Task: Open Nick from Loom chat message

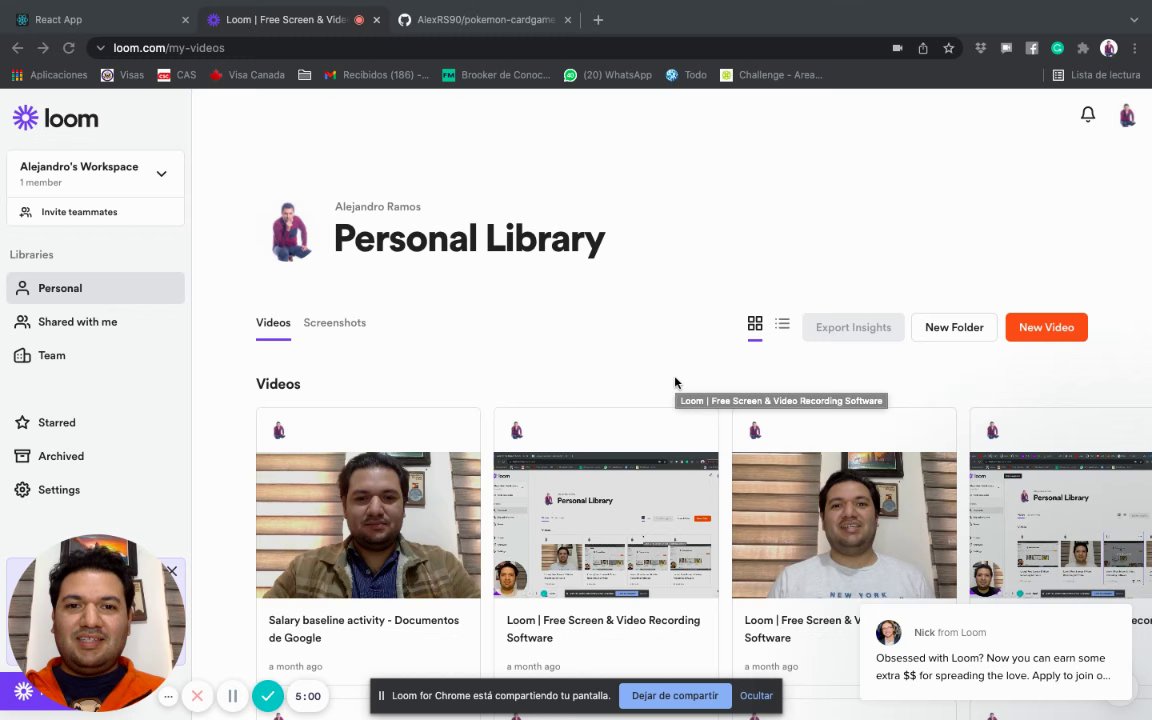Action: 996,652
